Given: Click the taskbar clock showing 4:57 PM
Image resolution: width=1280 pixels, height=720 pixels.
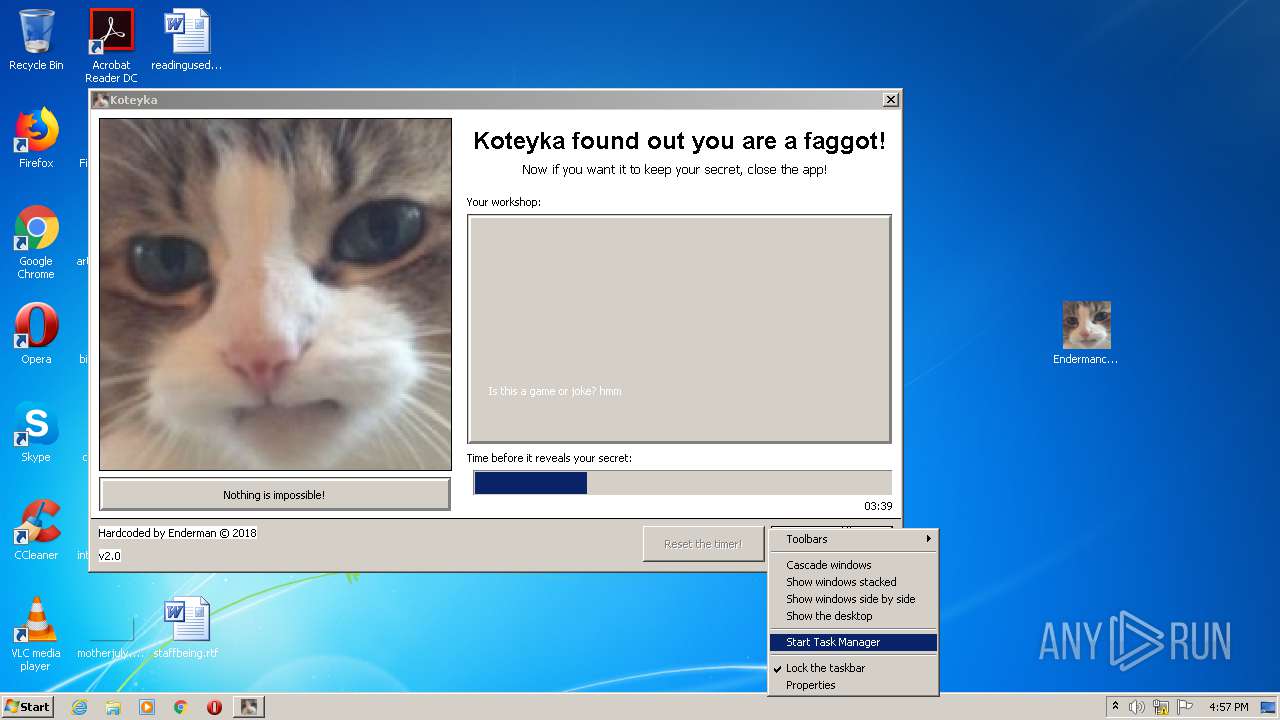Looking at the screenshot, I should 1228,707.
